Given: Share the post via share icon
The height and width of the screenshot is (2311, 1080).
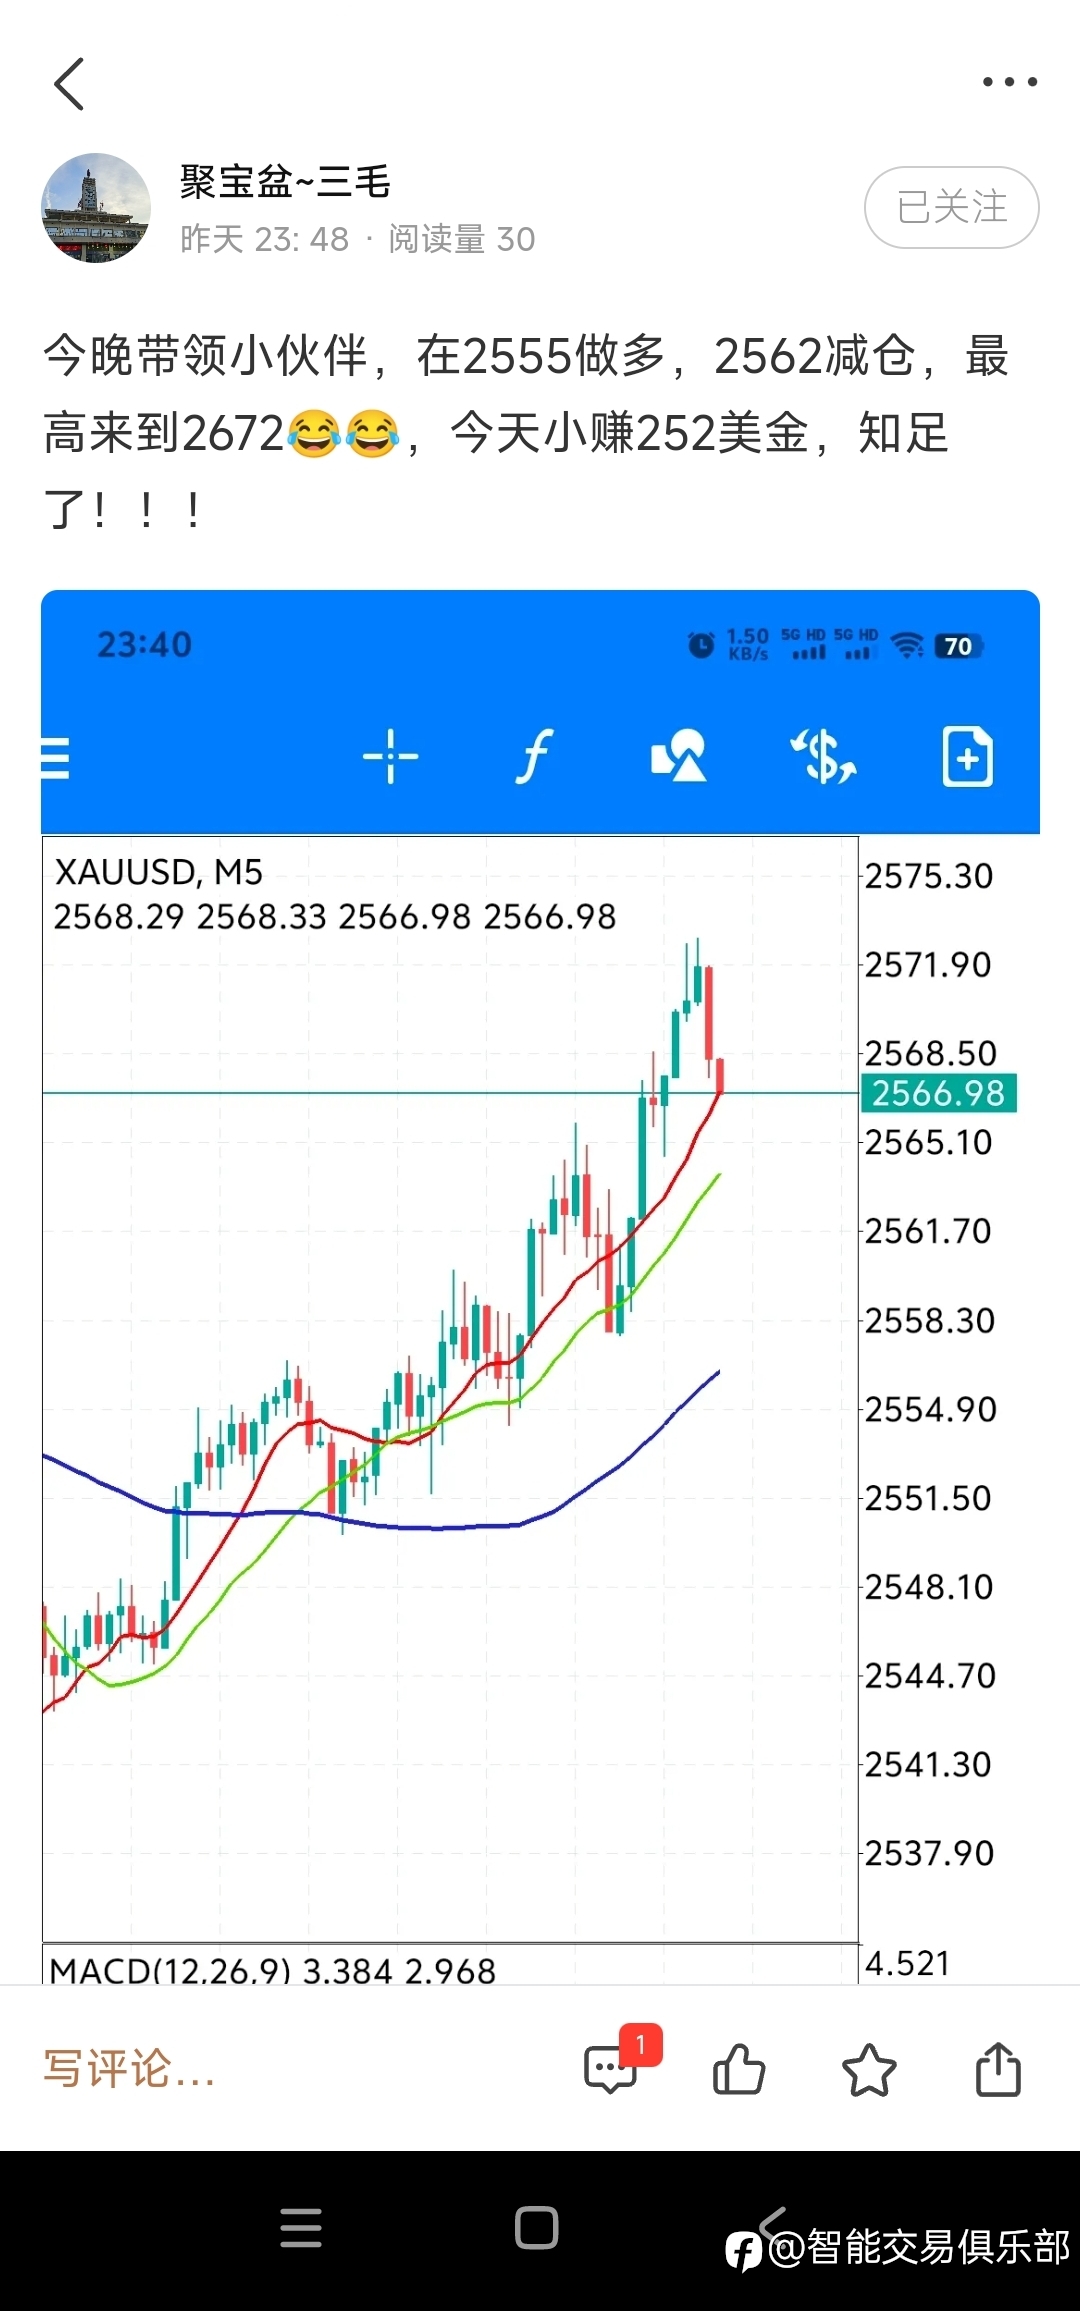Looking at the screenshot, I should (x=998, y=2068).
